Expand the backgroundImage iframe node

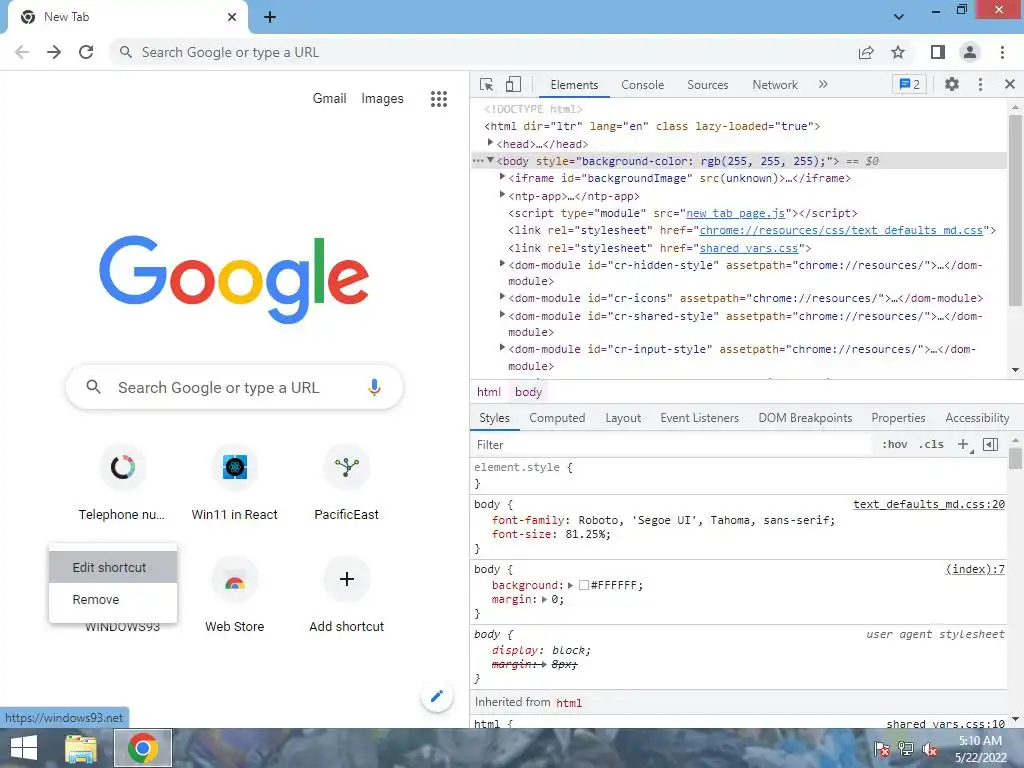click(x=502, y=177)
